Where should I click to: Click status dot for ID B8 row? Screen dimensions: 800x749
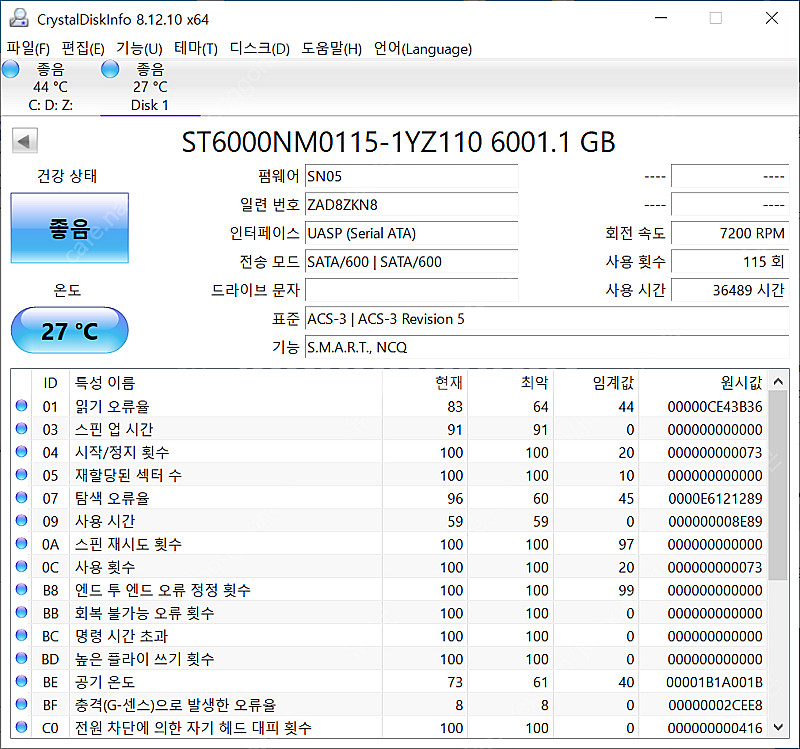click(21, 589)
